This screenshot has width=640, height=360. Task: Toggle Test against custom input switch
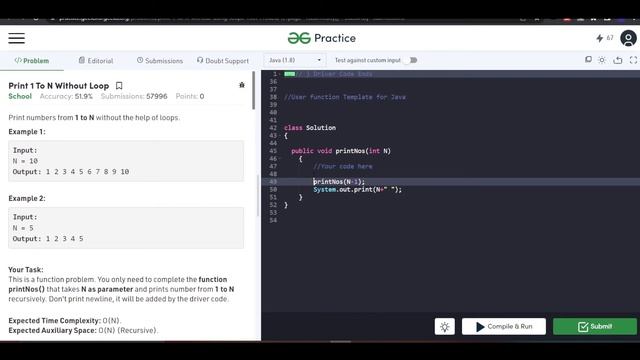click(x=410, y=60)
